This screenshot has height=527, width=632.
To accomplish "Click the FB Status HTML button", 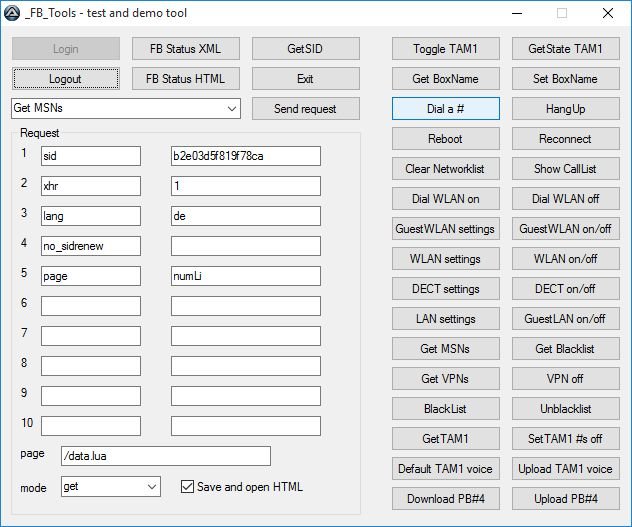I will click(186, 79).
